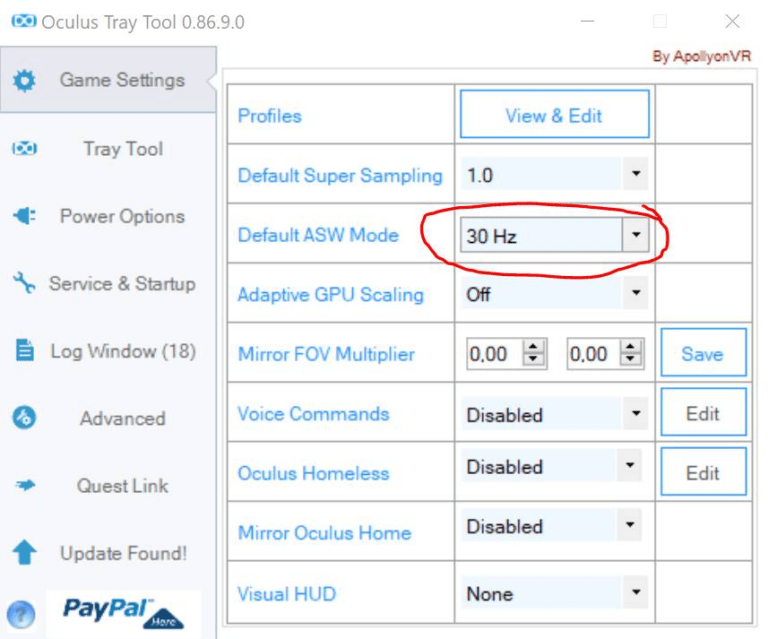Screen dimensions: 768x639
Task: Click the VR headset icon beside Tray Tool
Action: coord(24,149)
